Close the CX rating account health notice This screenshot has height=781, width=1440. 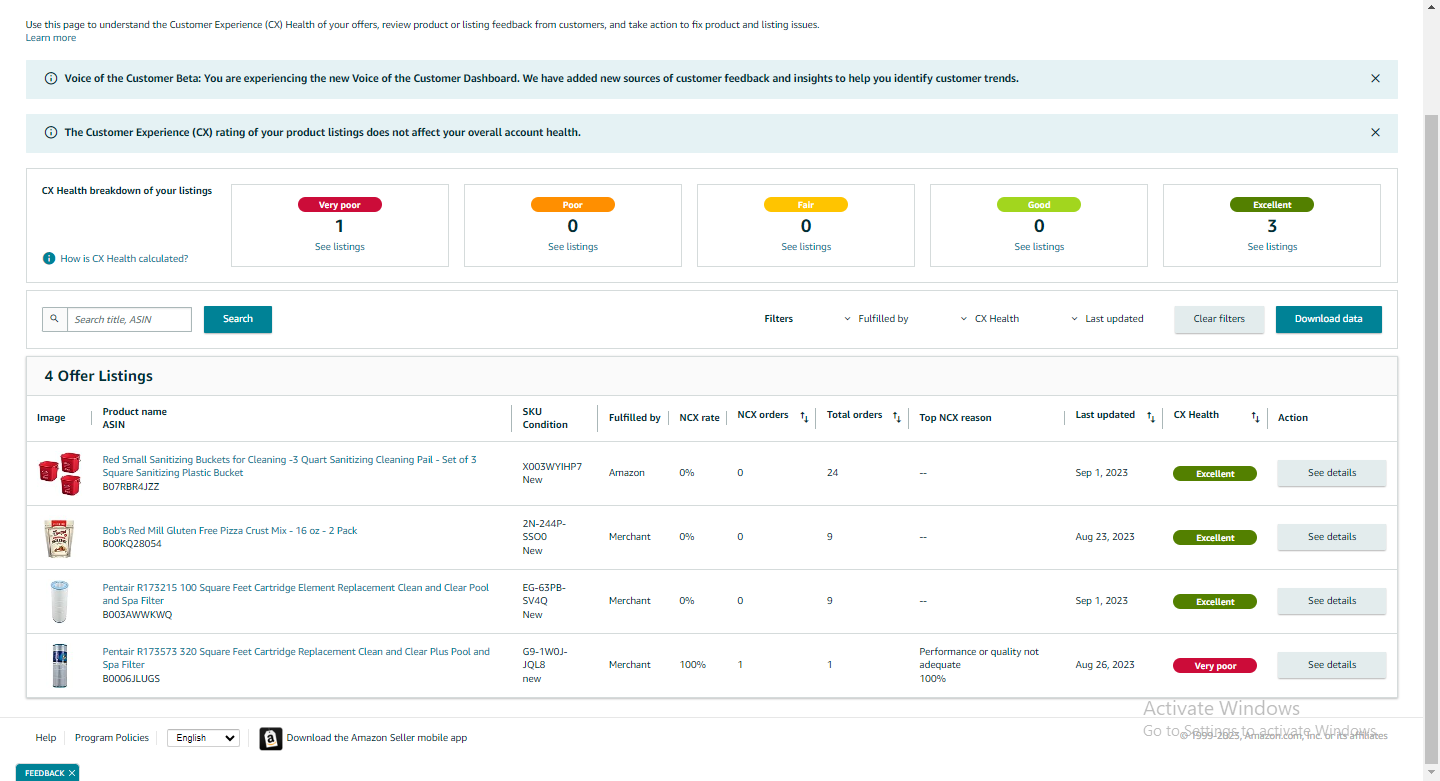1375,132
